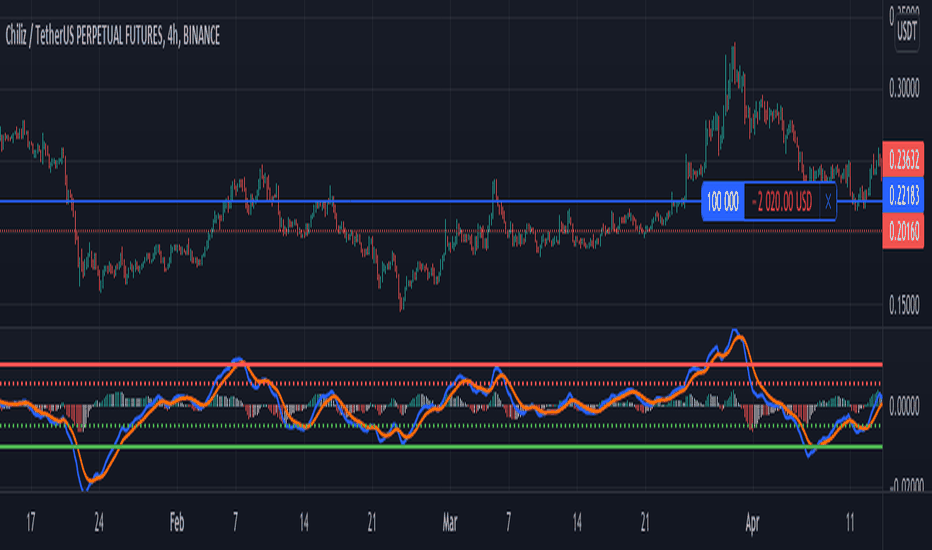Viewport: 932px width, 550px height.
Task: Select the solid green lower indicator line
Action: pos(441,447)
